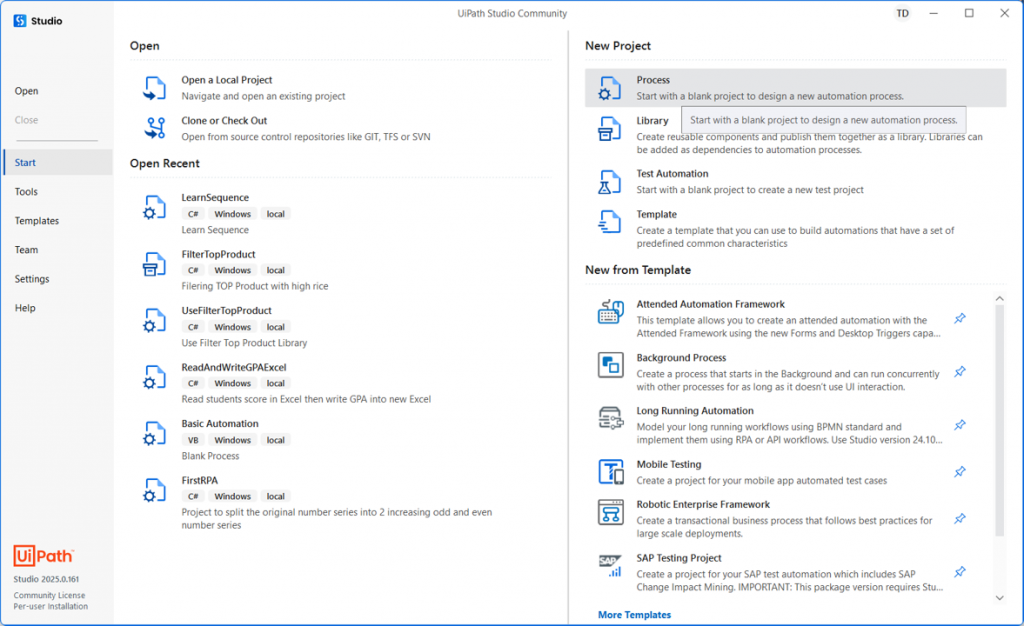Click the VB tag under Basic Automation

[193, 440]
